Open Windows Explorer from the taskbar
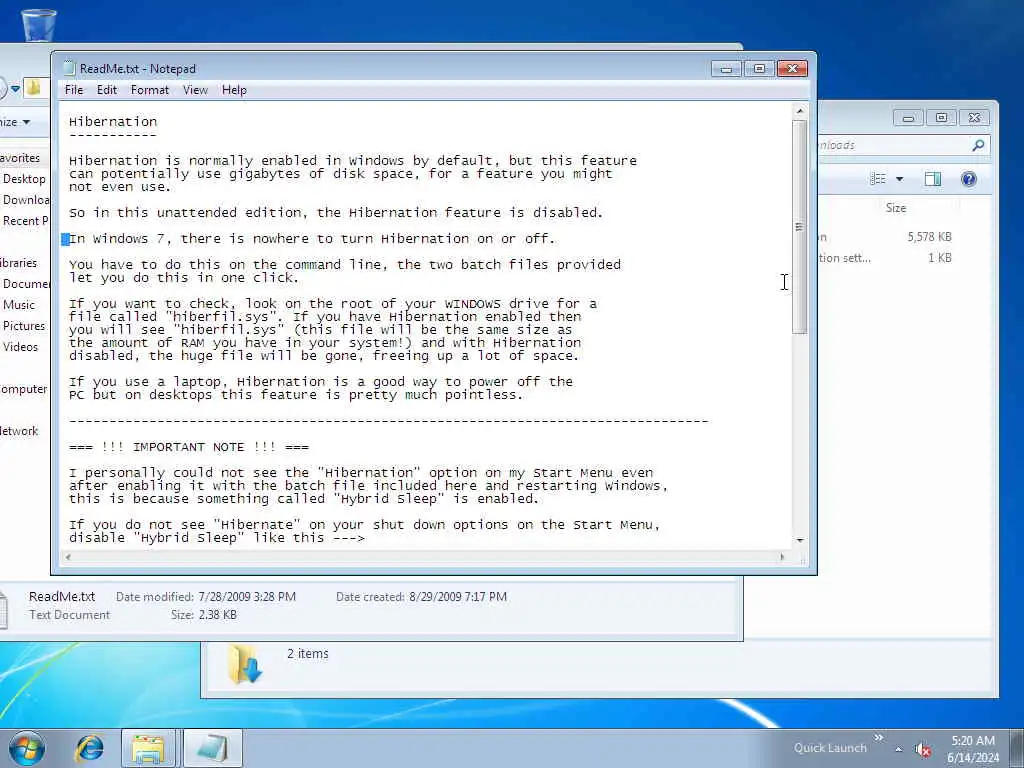This screenshot has height=768, width=1024. tap(148, 748)
